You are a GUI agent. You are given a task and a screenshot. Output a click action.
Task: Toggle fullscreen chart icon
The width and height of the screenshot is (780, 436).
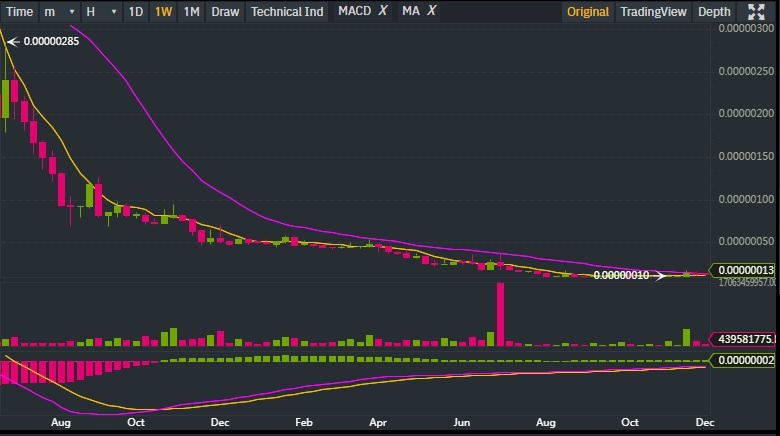click(x=756, y=12)
